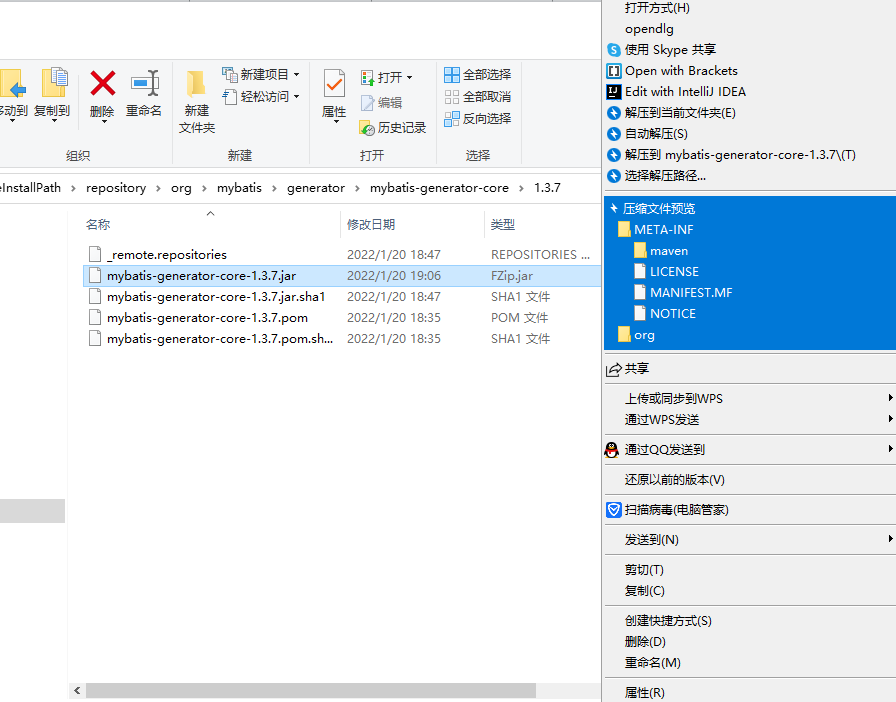Select mybatis-generator-core-1.3.7.jar.sha1 file

coord(342,297)
